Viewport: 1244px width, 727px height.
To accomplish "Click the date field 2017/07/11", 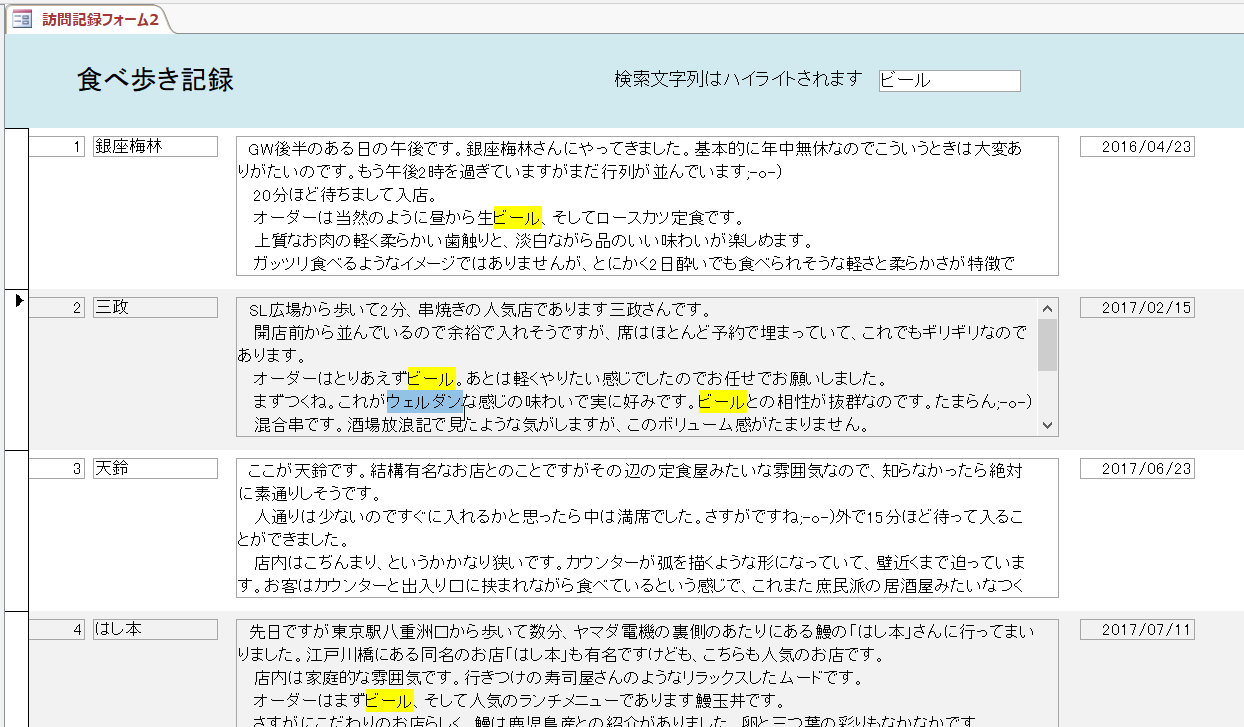I will 1137,628.
